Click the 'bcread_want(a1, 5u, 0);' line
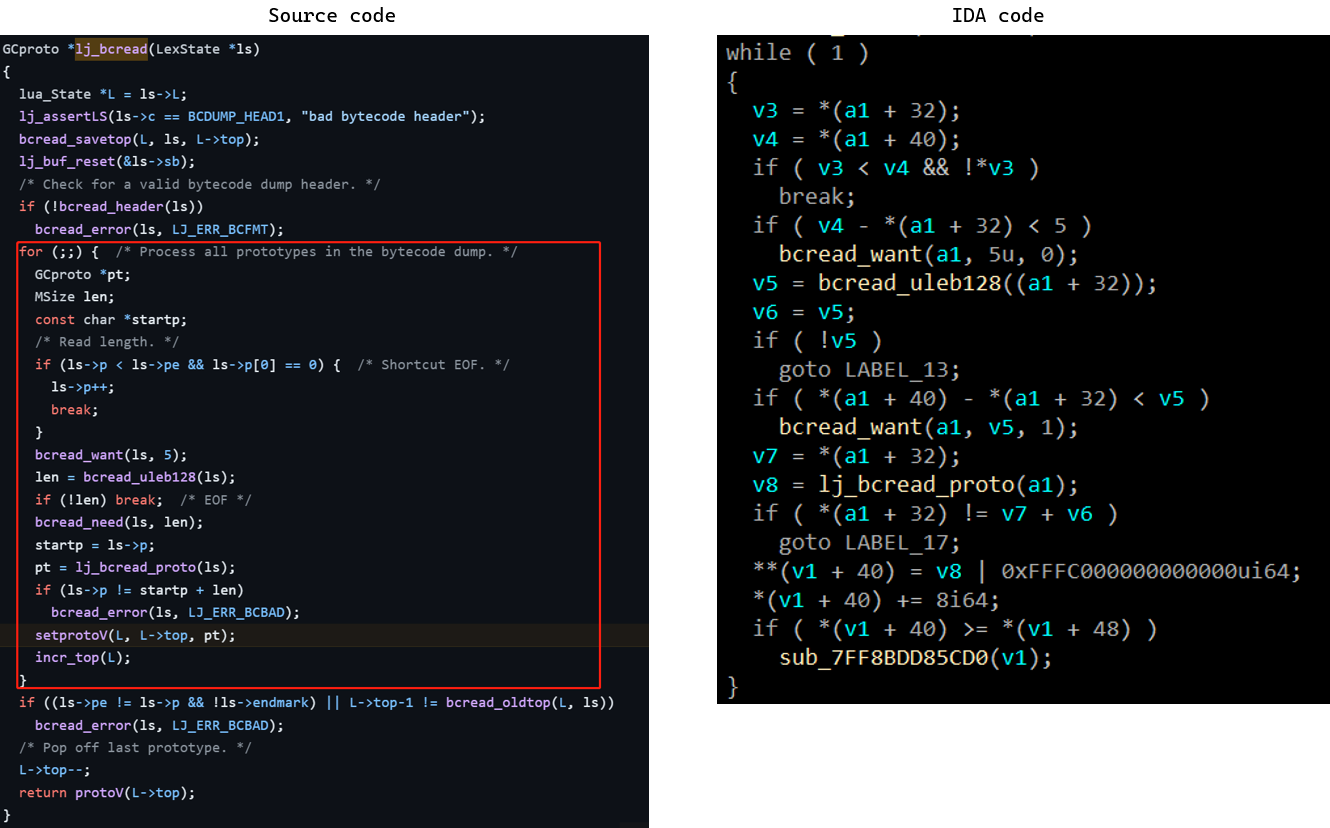 [x=929, y=254]
